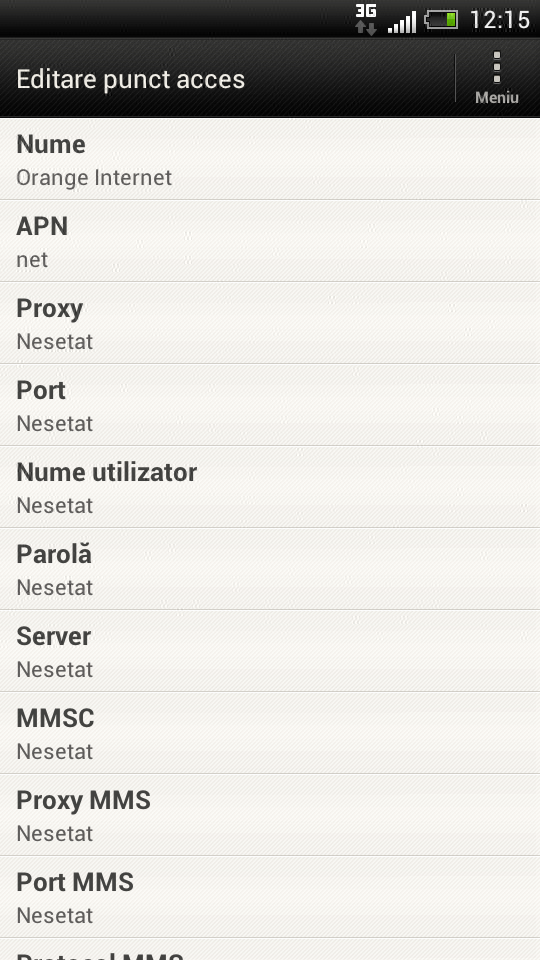540x960 pixels.
Task: Open the APN setting with value net
Action: [270, 241]
